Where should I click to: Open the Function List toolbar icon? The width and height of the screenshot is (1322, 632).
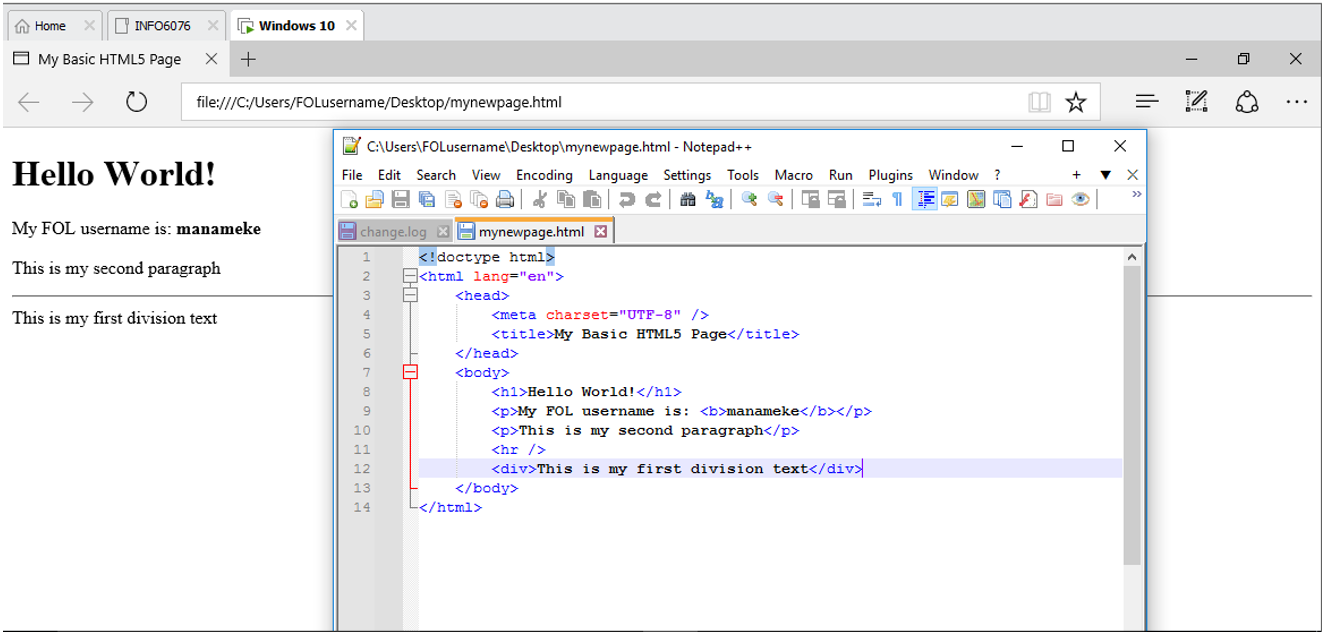(x=1027, y=200)
